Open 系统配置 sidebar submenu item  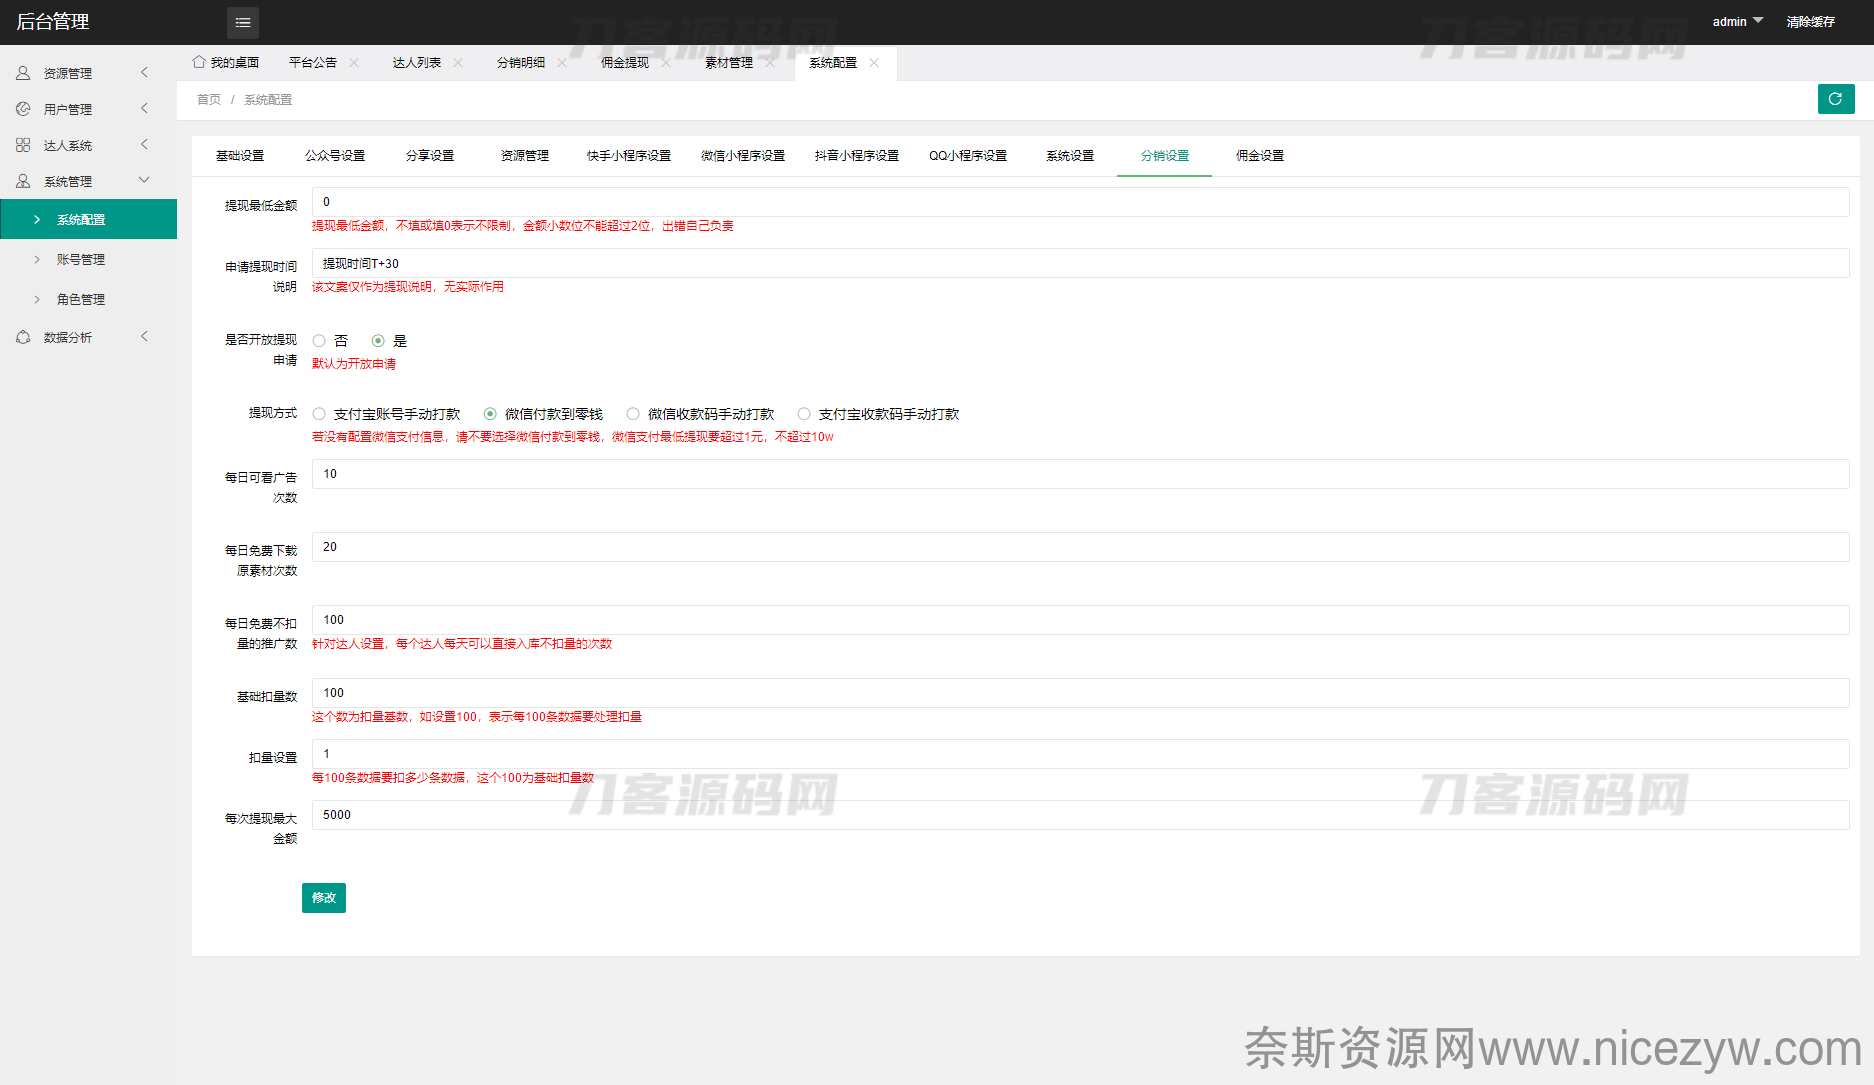coord(88,219)
